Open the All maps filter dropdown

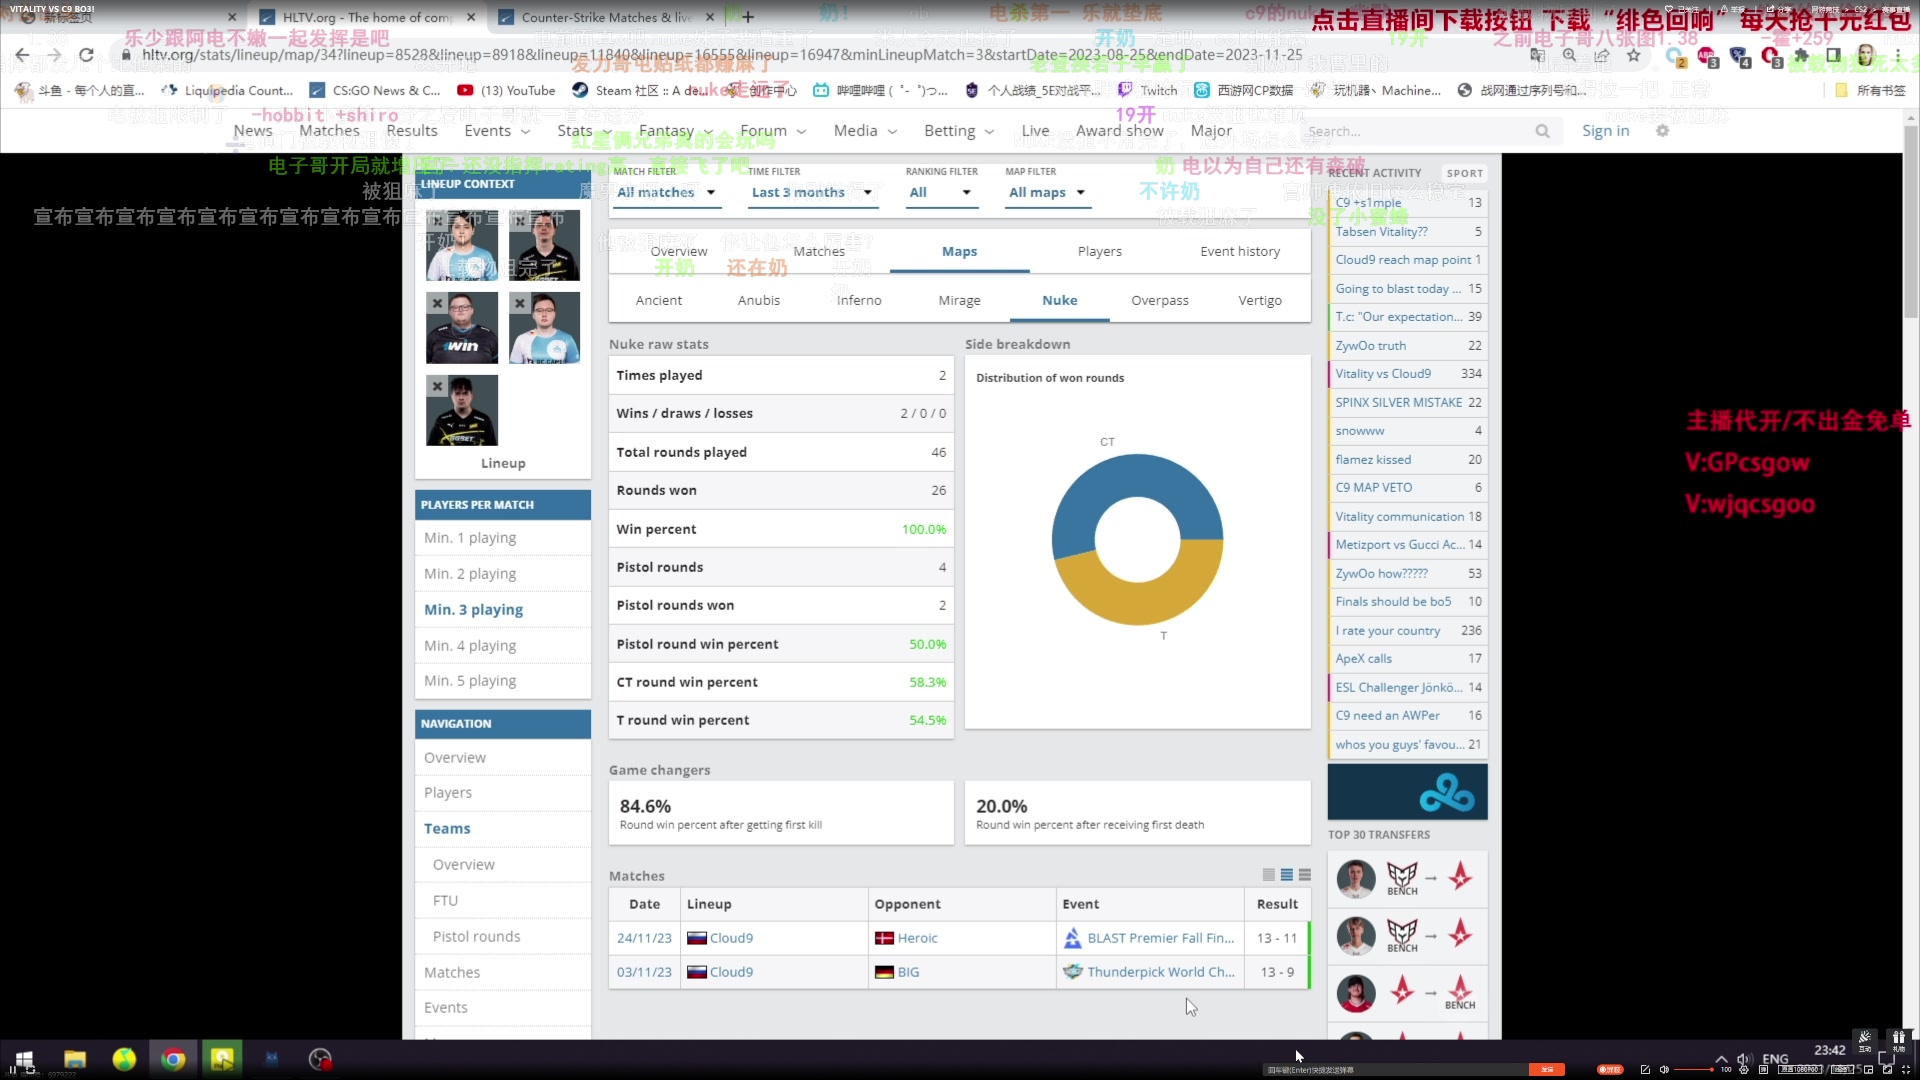[1047, 192]
